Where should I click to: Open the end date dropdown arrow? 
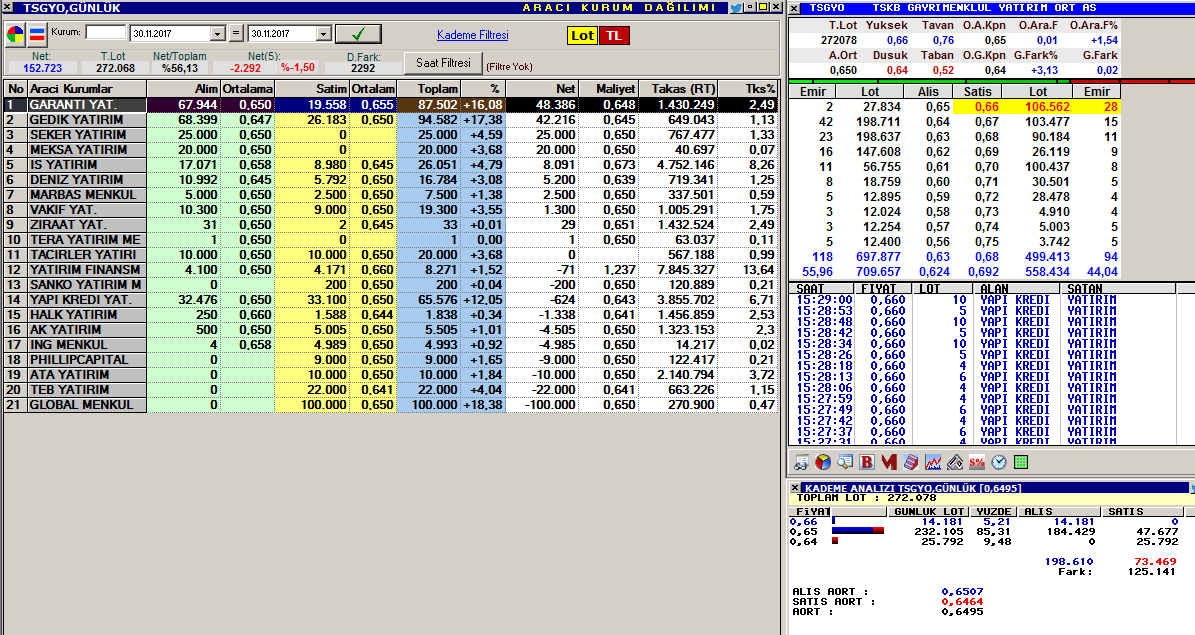[324, 34]
